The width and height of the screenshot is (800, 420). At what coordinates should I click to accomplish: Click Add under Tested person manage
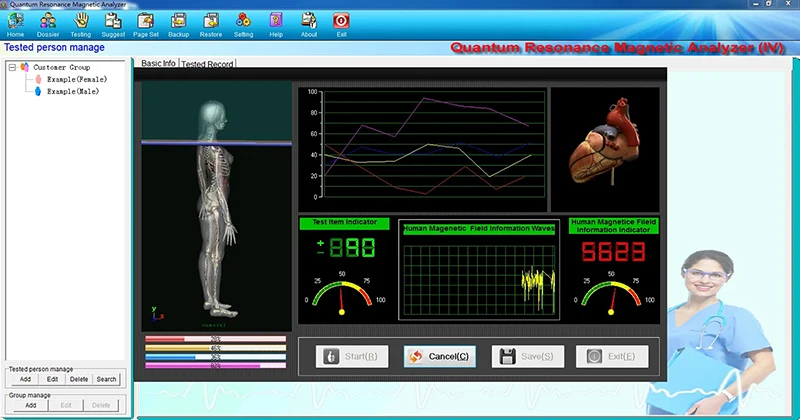[25, 379]
